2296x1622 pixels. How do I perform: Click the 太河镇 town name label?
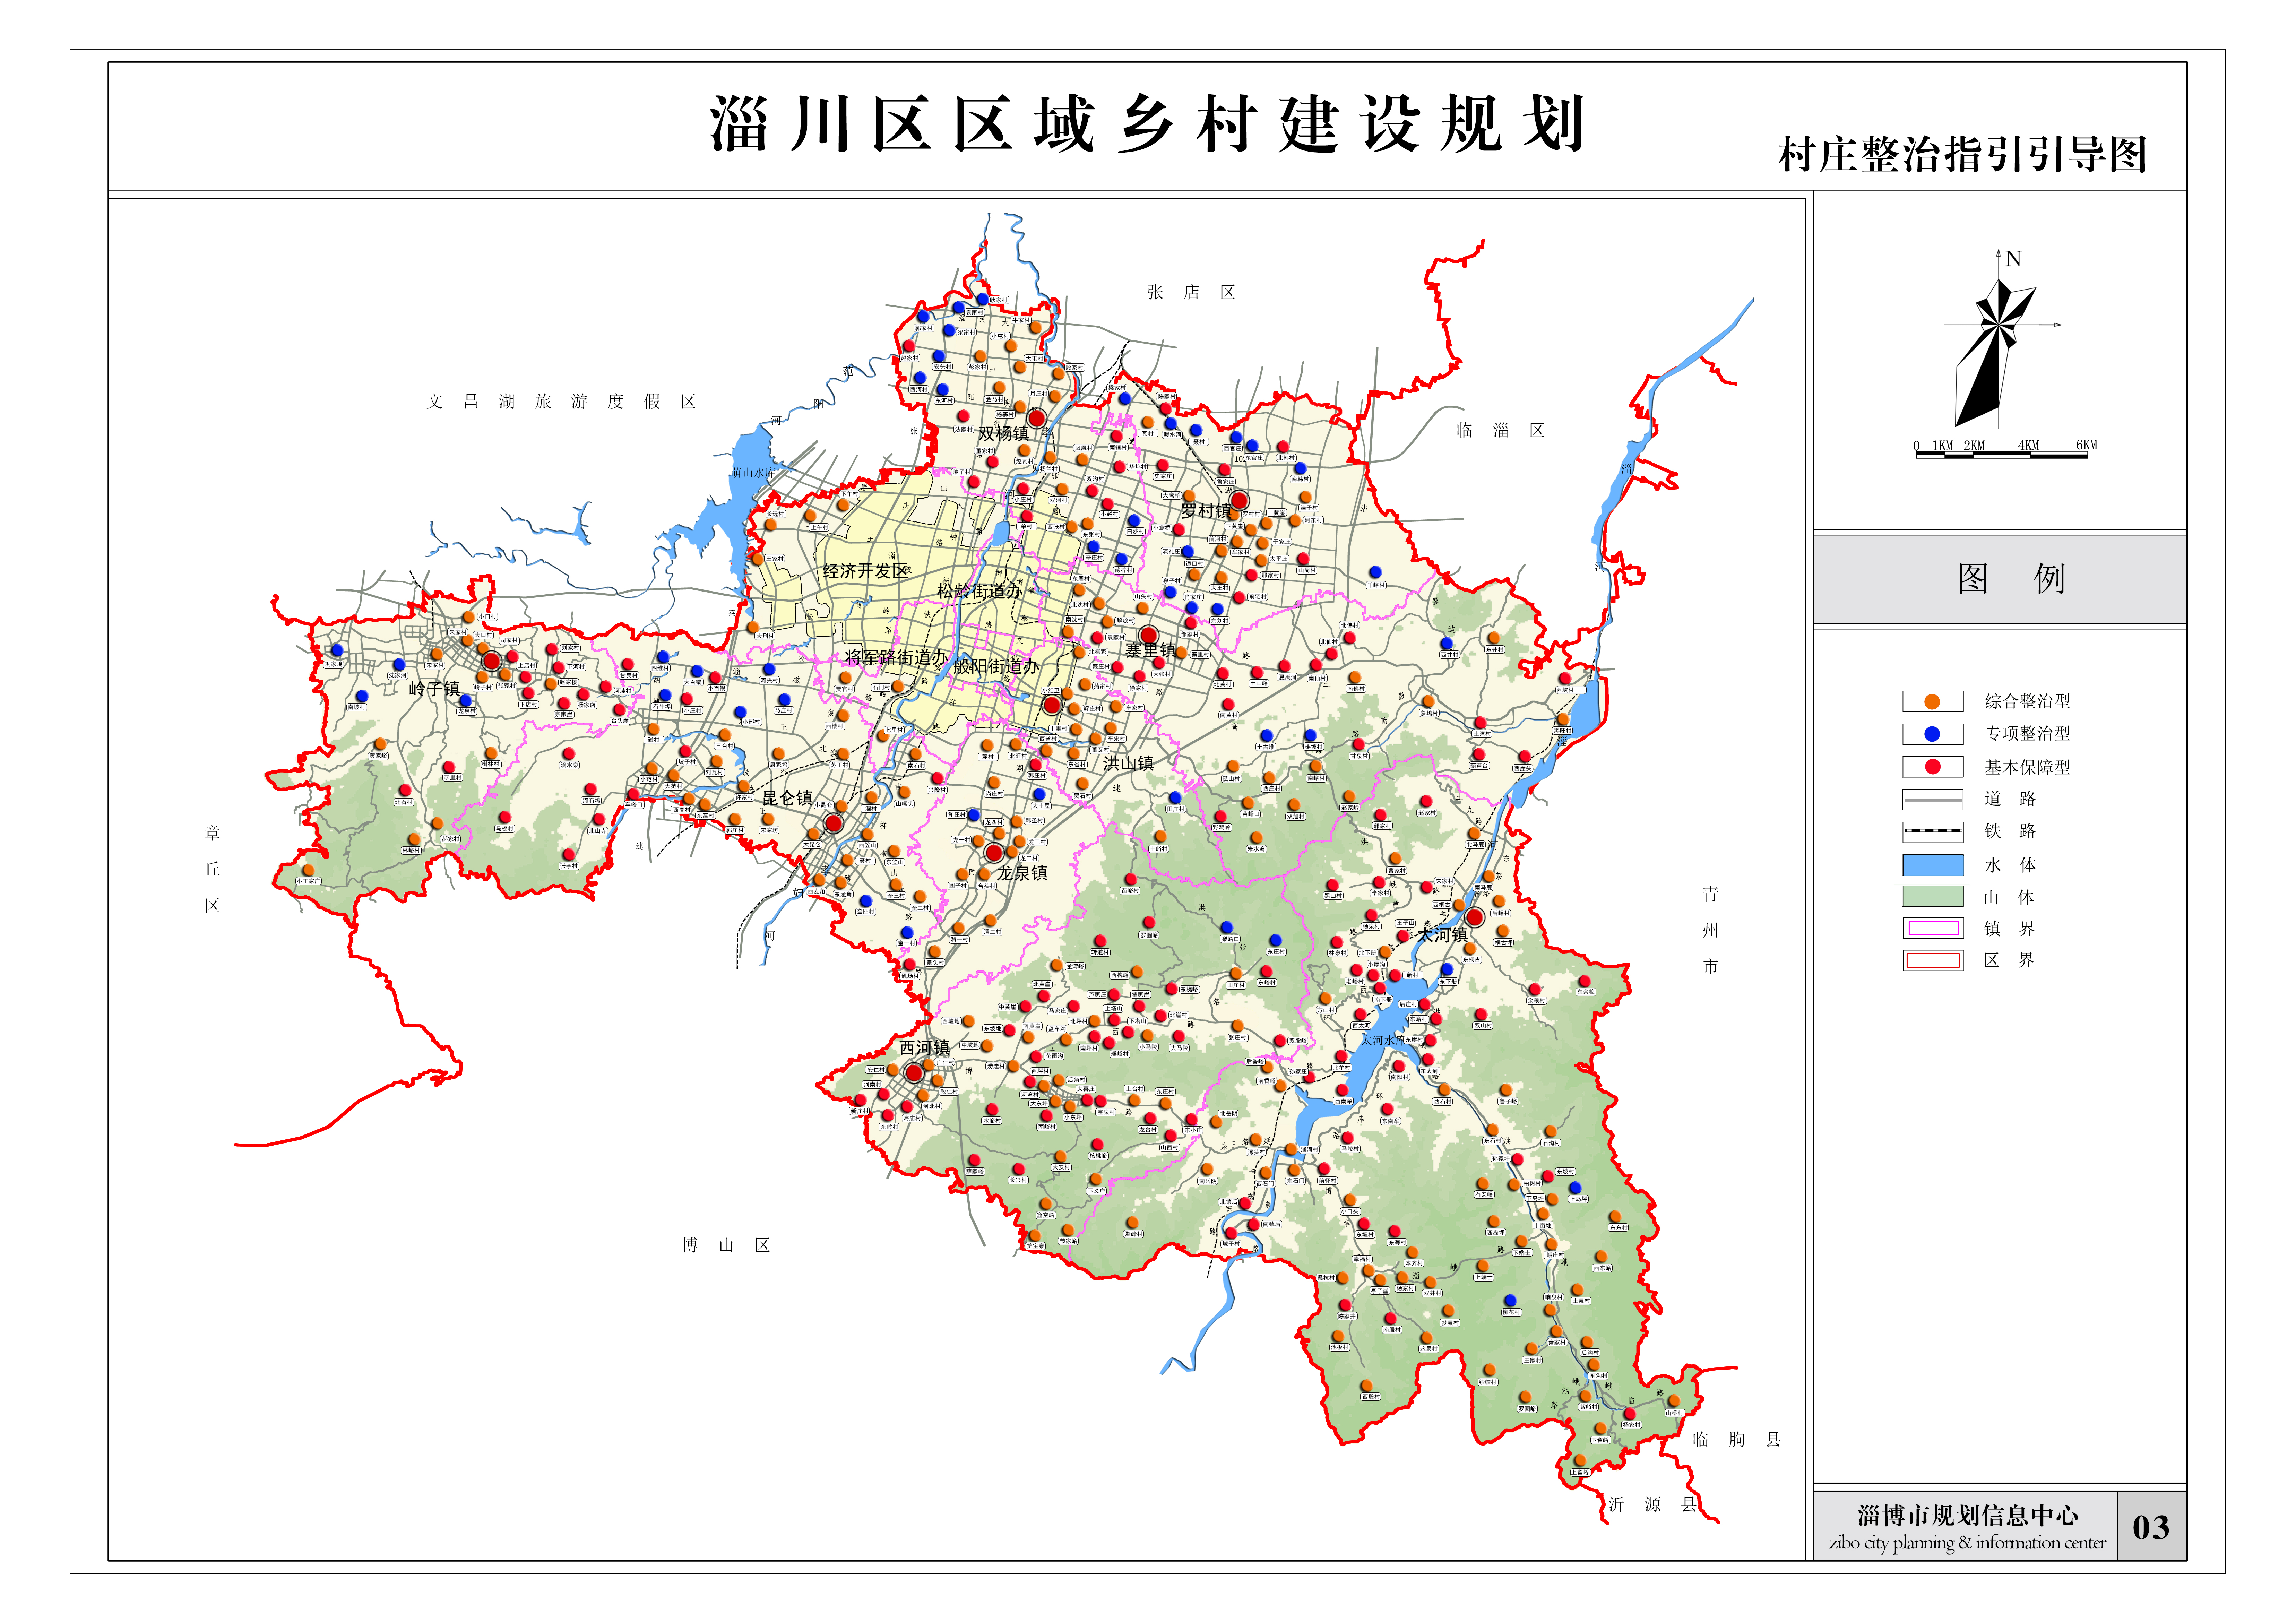point(1443,935)
